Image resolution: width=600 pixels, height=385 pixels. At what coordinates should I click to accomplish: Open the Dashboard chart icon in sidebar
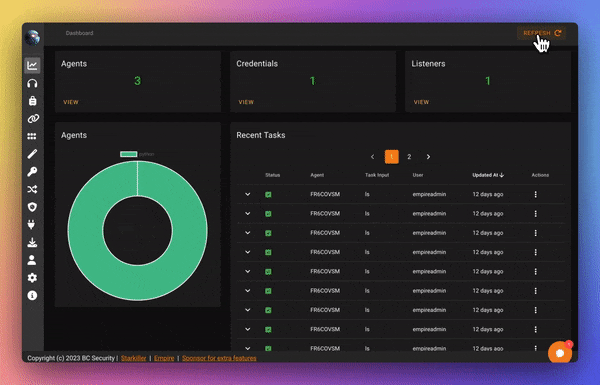tap(32, 65)
